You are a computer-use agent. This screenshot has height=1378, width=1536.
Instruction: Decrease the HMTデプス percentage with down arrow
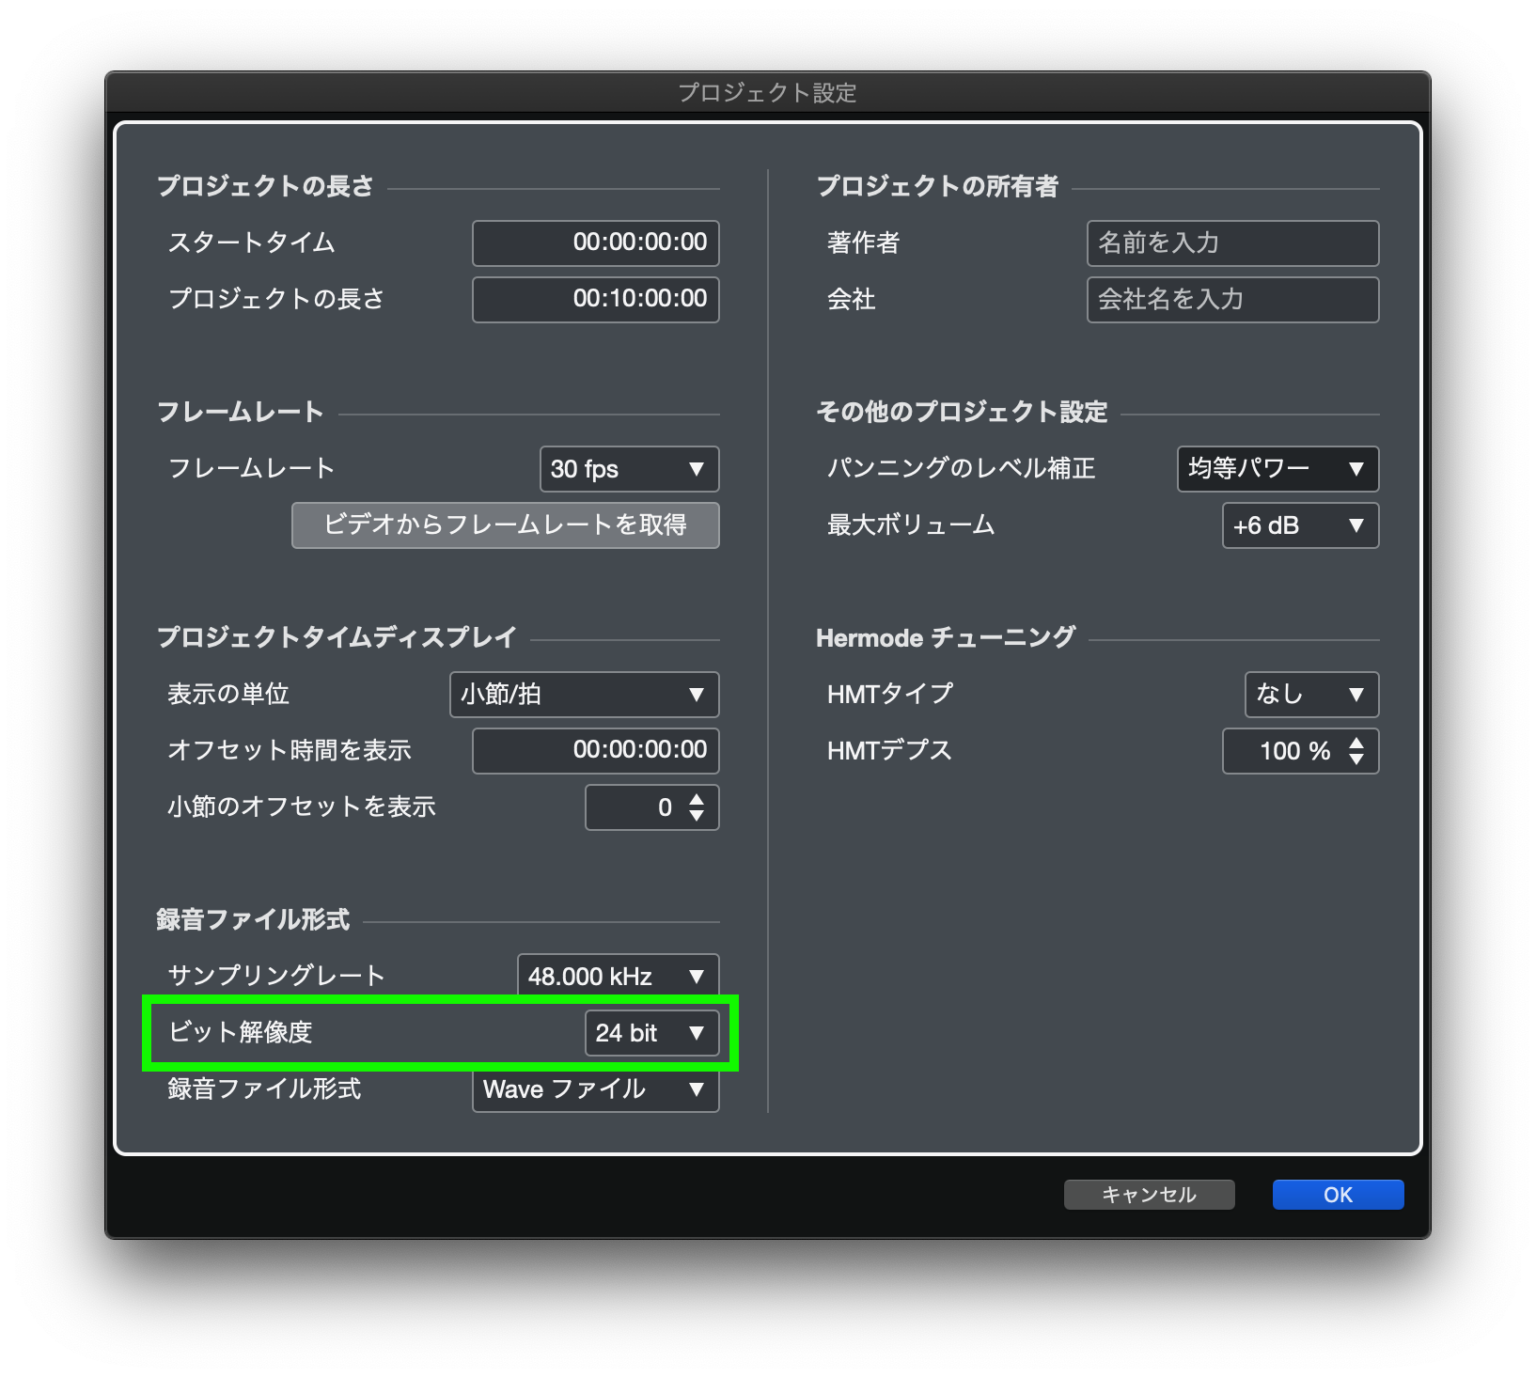click(x=1357, y=759)
